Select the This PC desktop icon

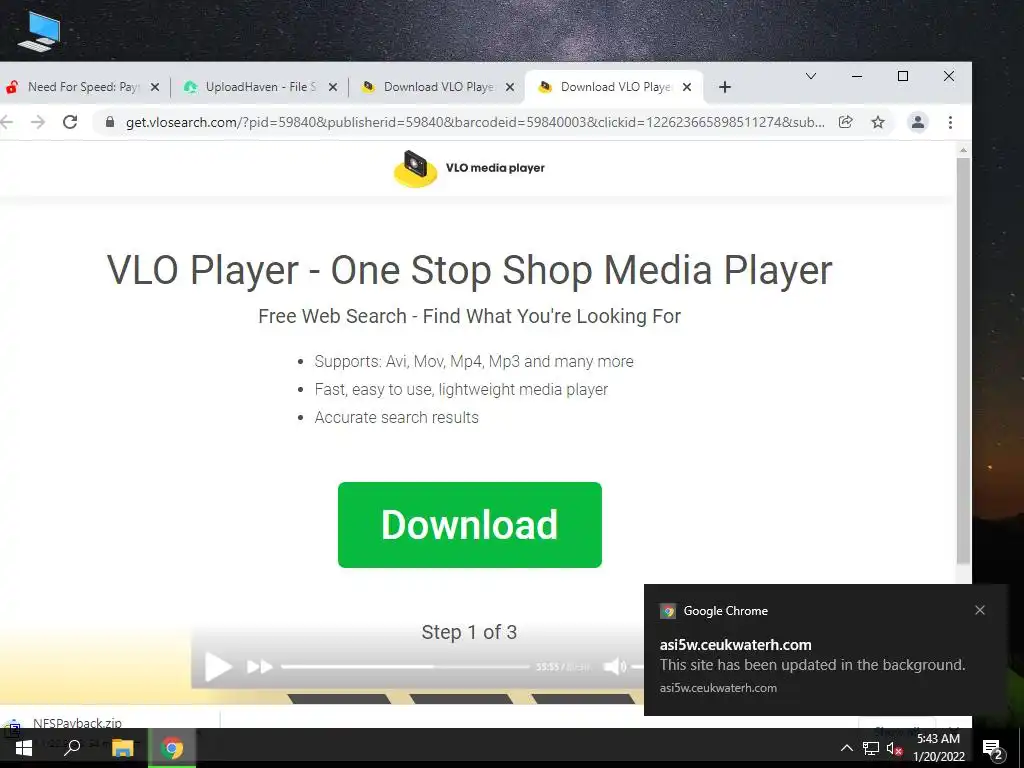(x=39, y=31)
